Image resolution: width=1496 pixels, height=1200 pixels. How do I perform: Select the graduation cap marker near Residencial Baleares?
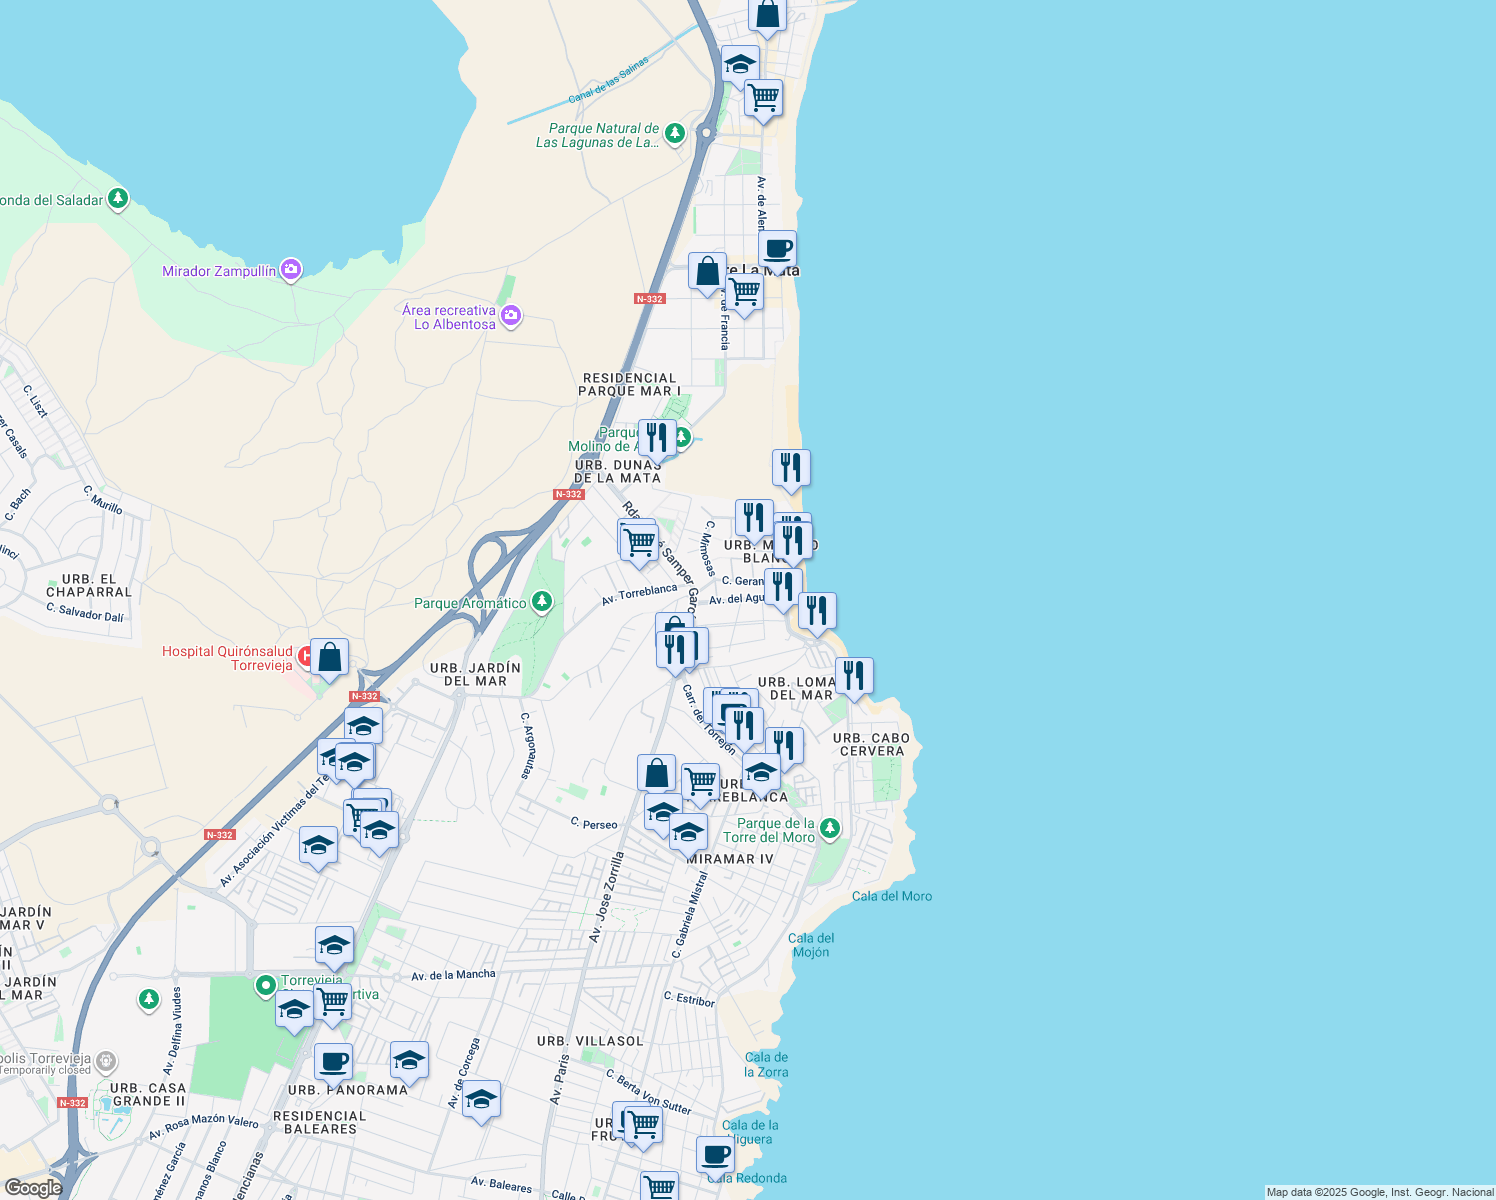pyautogui.click(x=484, y=1101)
